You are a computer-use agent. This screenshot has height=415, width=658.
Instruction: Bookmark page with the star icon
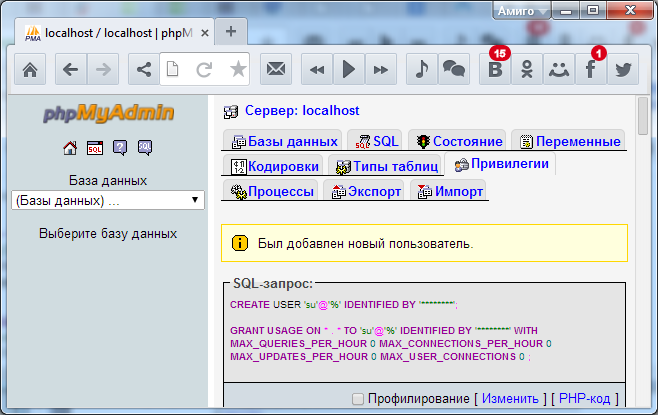tap(238, 69)
